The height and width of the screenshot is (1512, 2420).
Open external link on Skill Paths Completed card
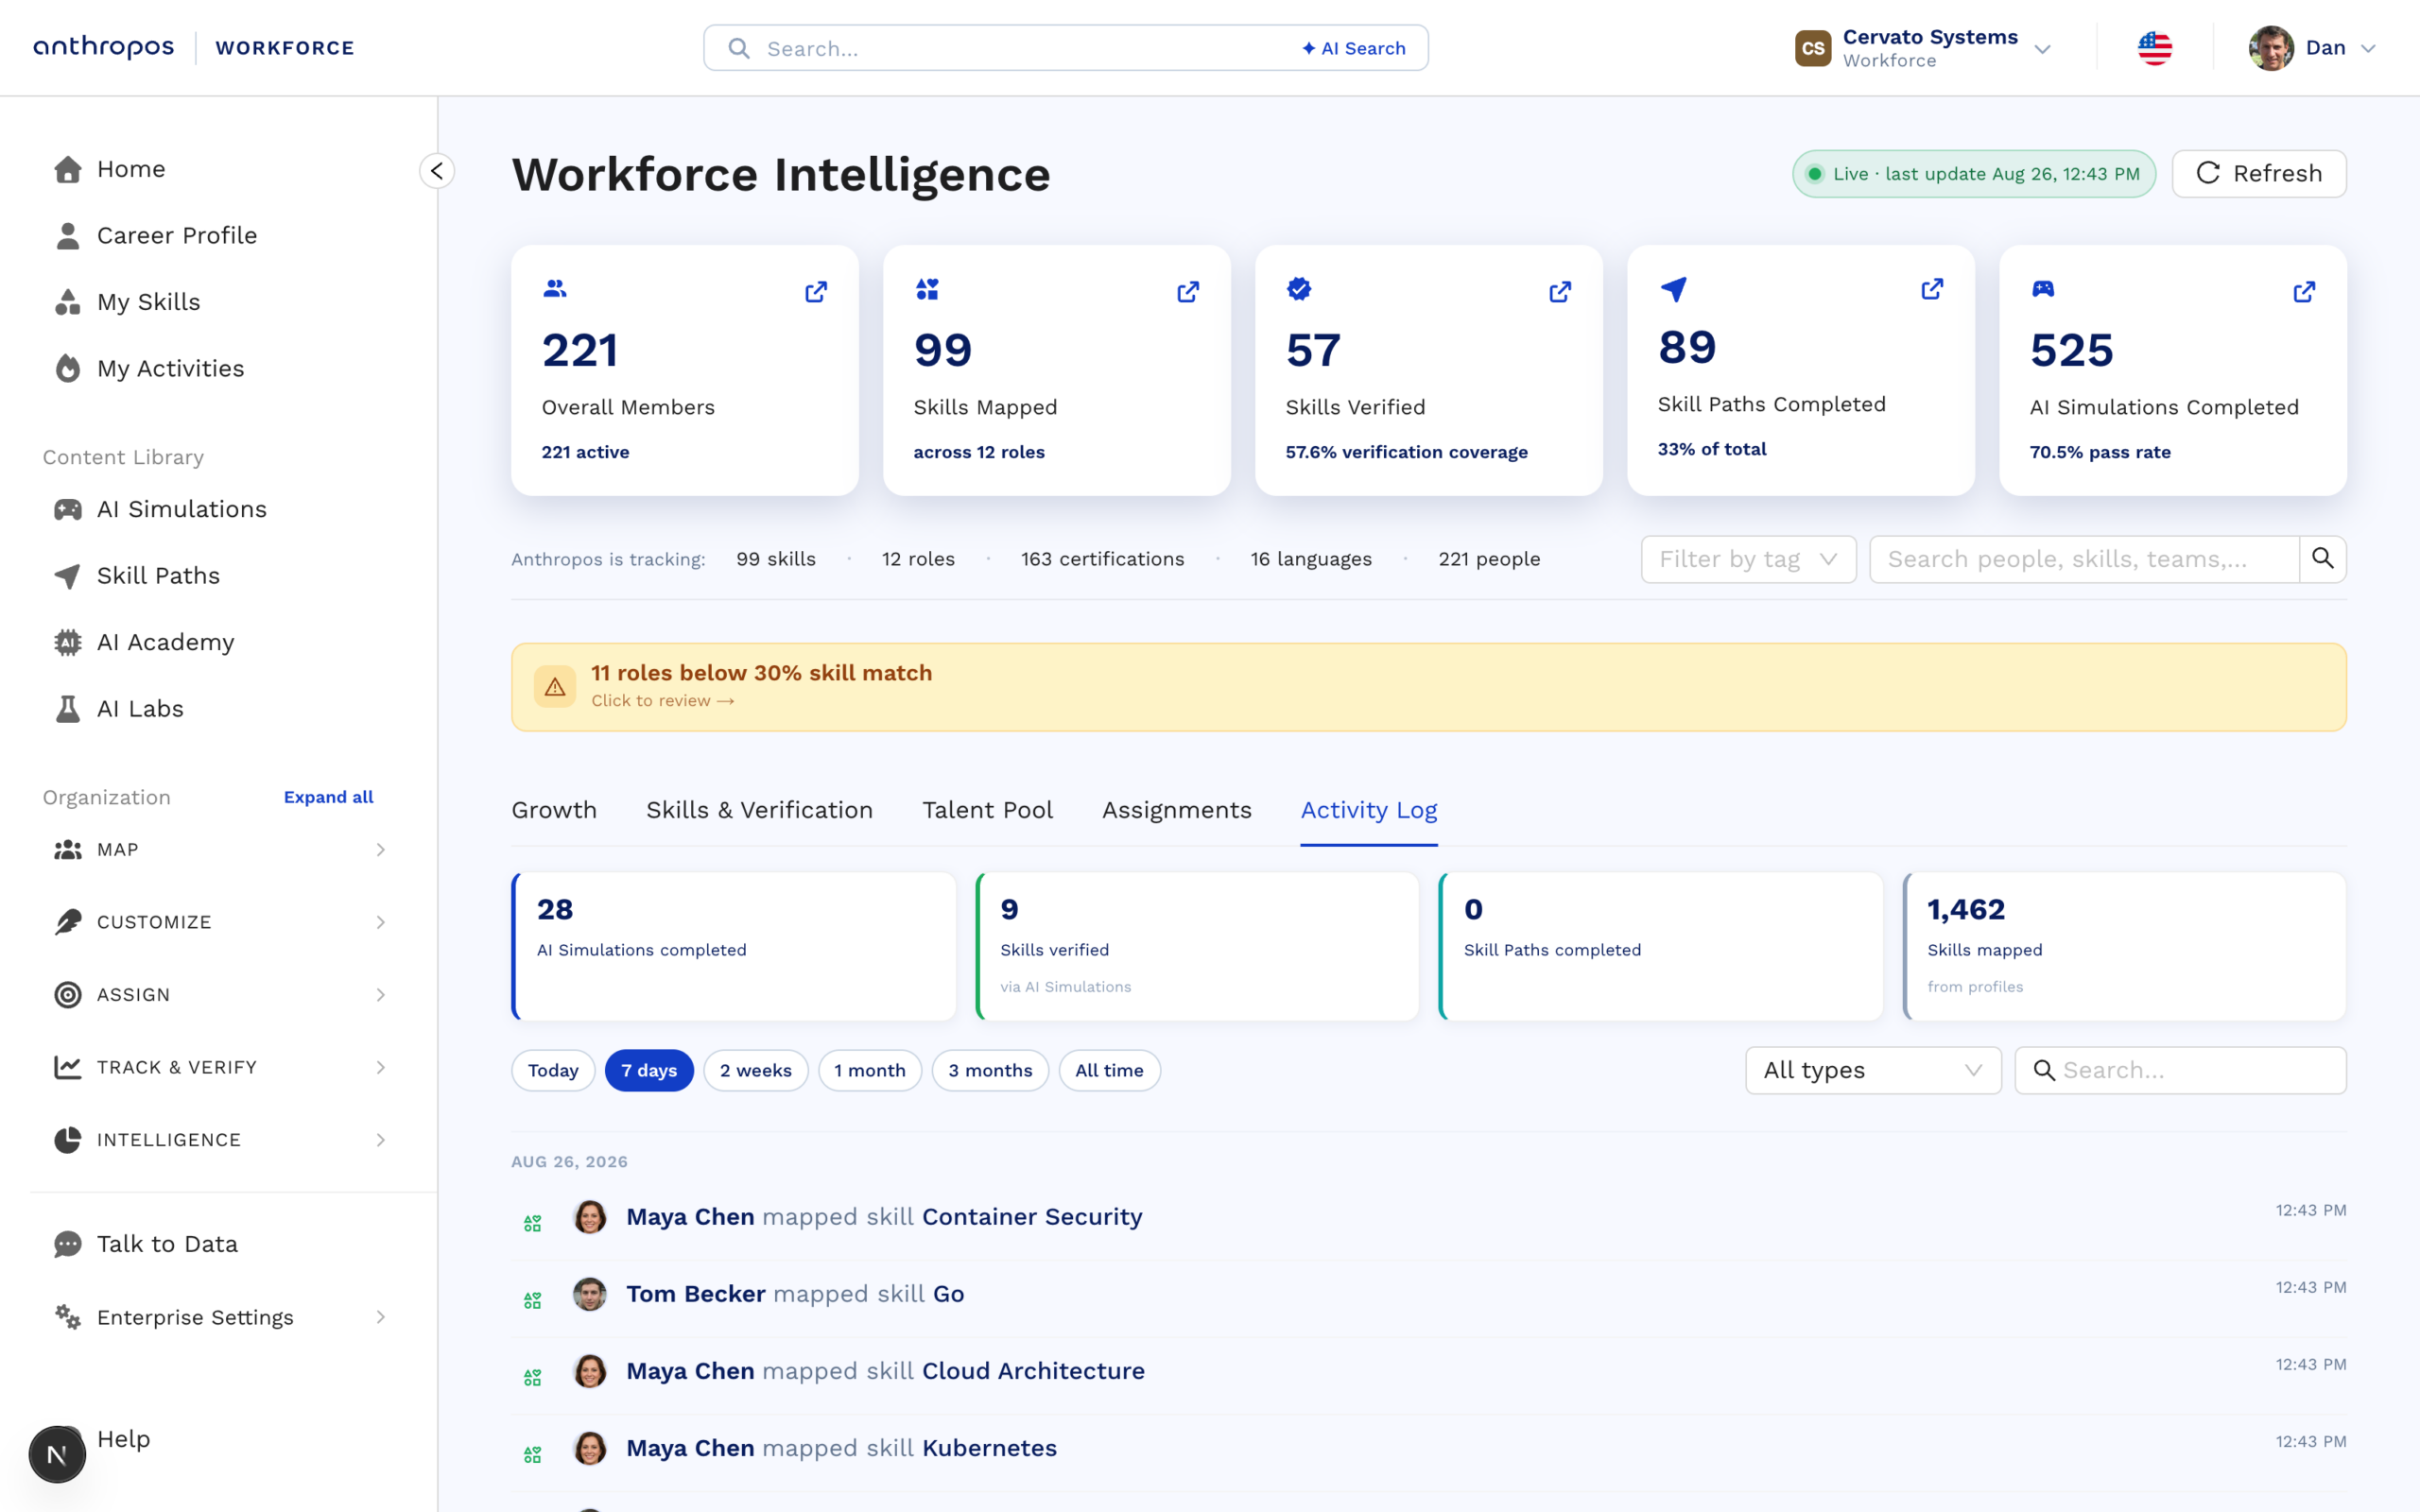tap(1932, 289)
